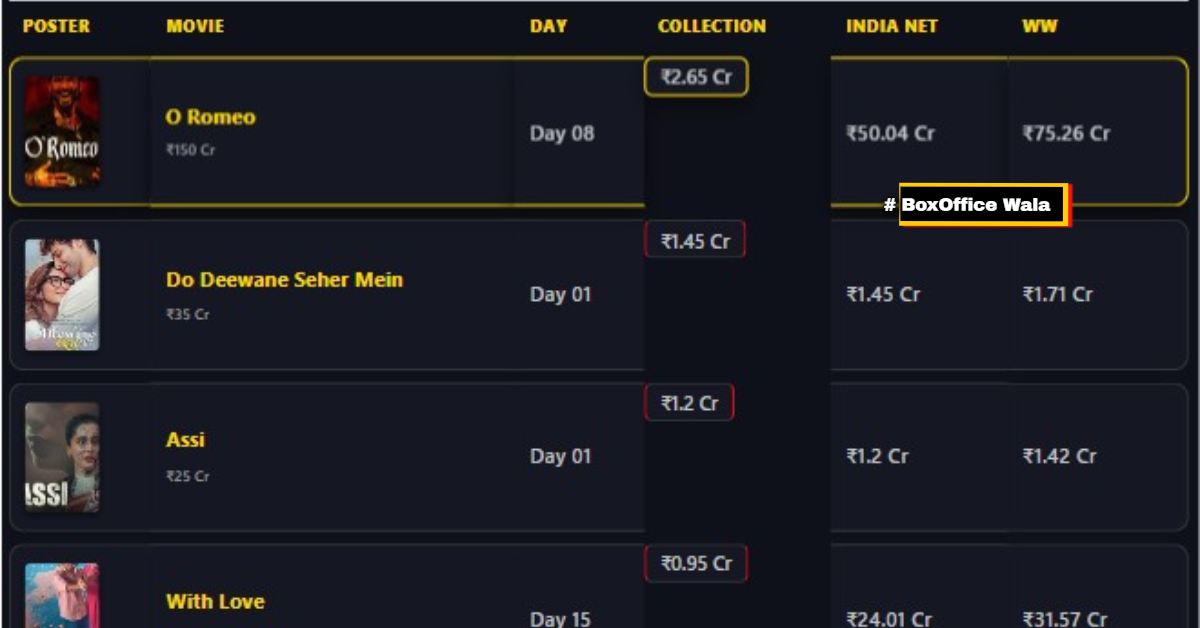The width and height of the screenshot is (1200, 628).
Task: Open the With Love movie title
Action: [x=215, y=602]
